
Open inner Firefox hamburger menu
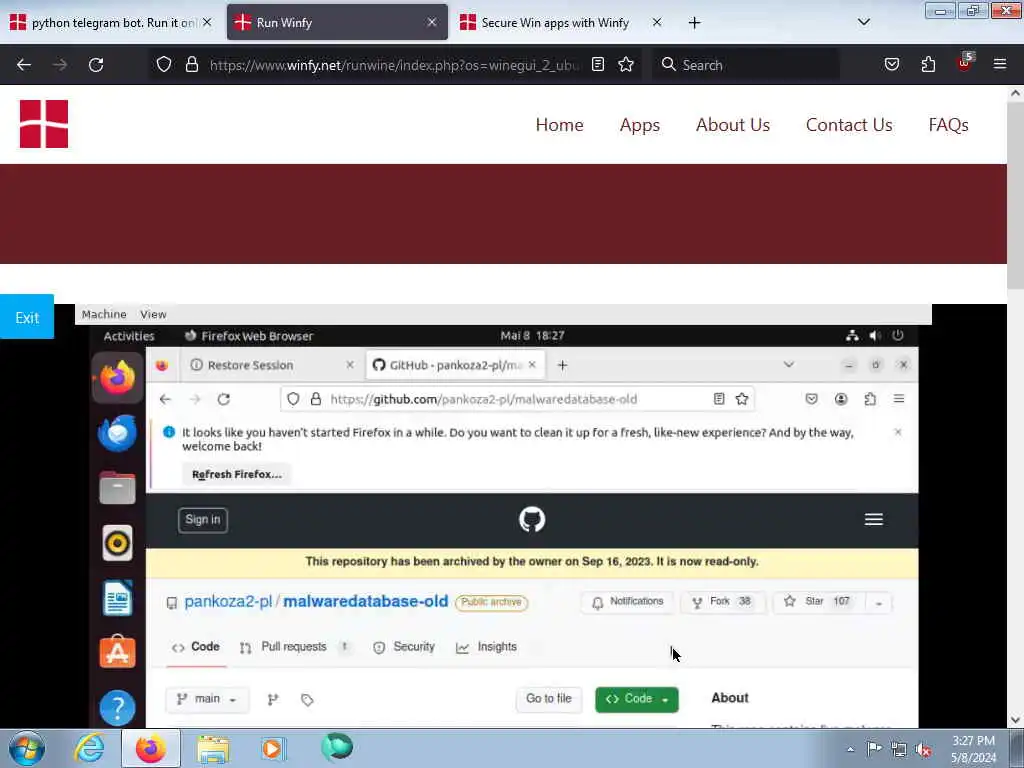tap(899, 399)
